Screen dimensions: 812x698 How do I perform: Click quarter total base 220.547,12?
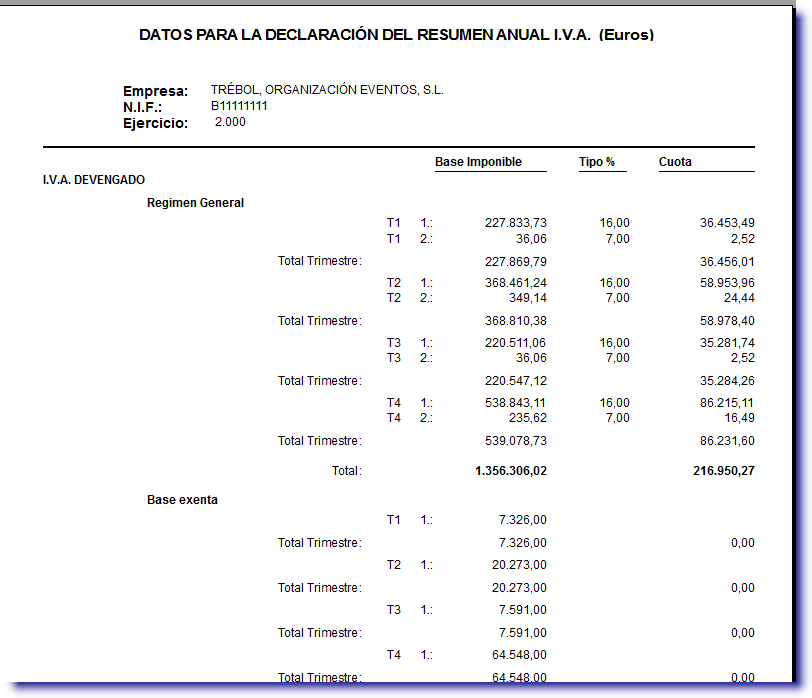click(516, 381)
